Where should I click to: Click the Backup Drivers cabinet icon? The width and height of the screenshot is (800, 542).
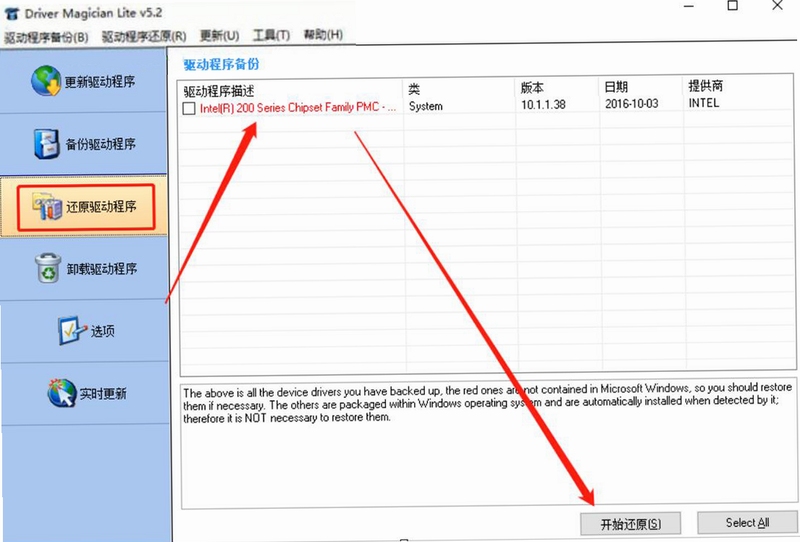[47, 143]
